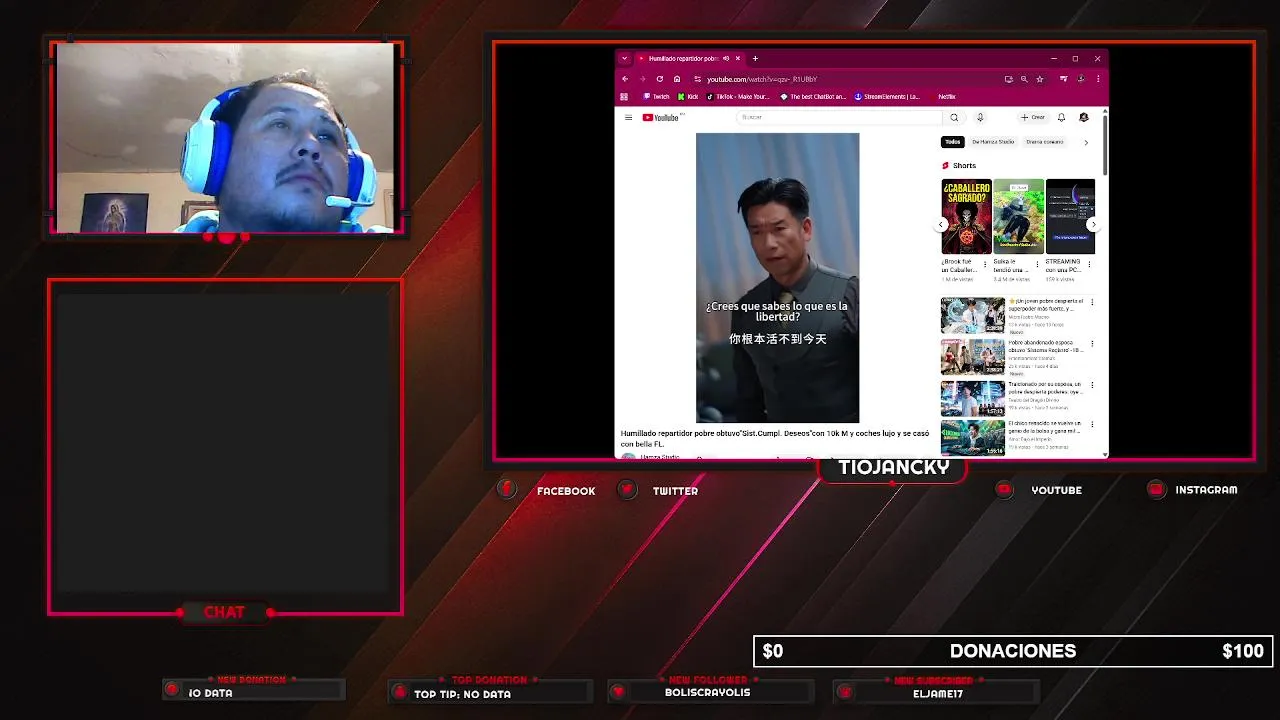Click the Crear button
This screenshot has width=1280, height=720.
[1033, 117]
